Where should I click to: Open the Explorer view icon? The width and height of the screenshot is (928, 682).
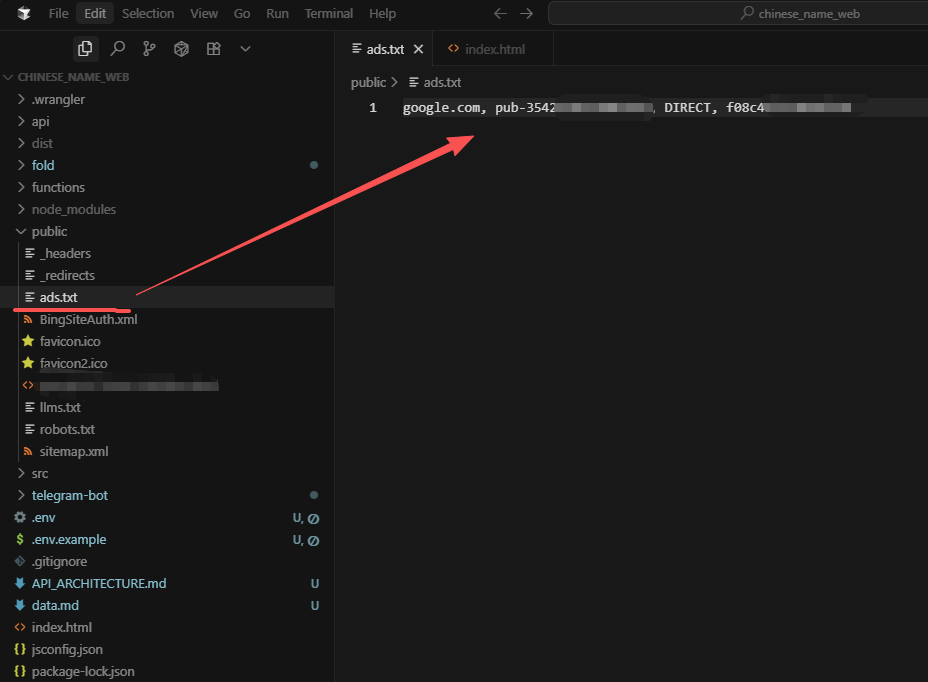coord(85,48)
